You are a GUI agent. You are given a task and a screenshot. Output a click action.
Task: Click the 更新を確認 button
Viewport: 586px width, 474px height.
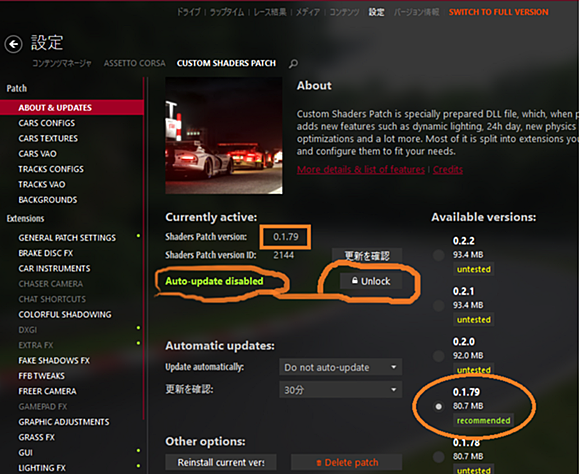pos(367,256)
